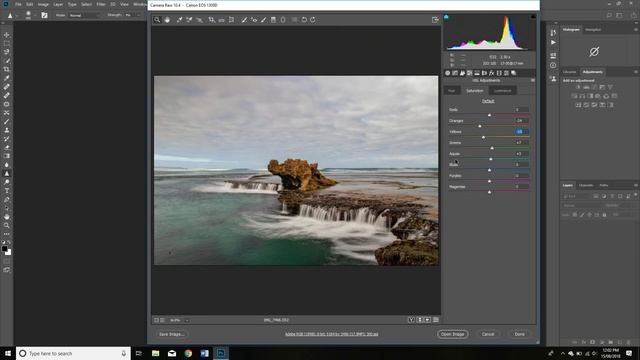
Task: Select the Straighten tool
Action: pyautogui.click(x=221, y=20)
